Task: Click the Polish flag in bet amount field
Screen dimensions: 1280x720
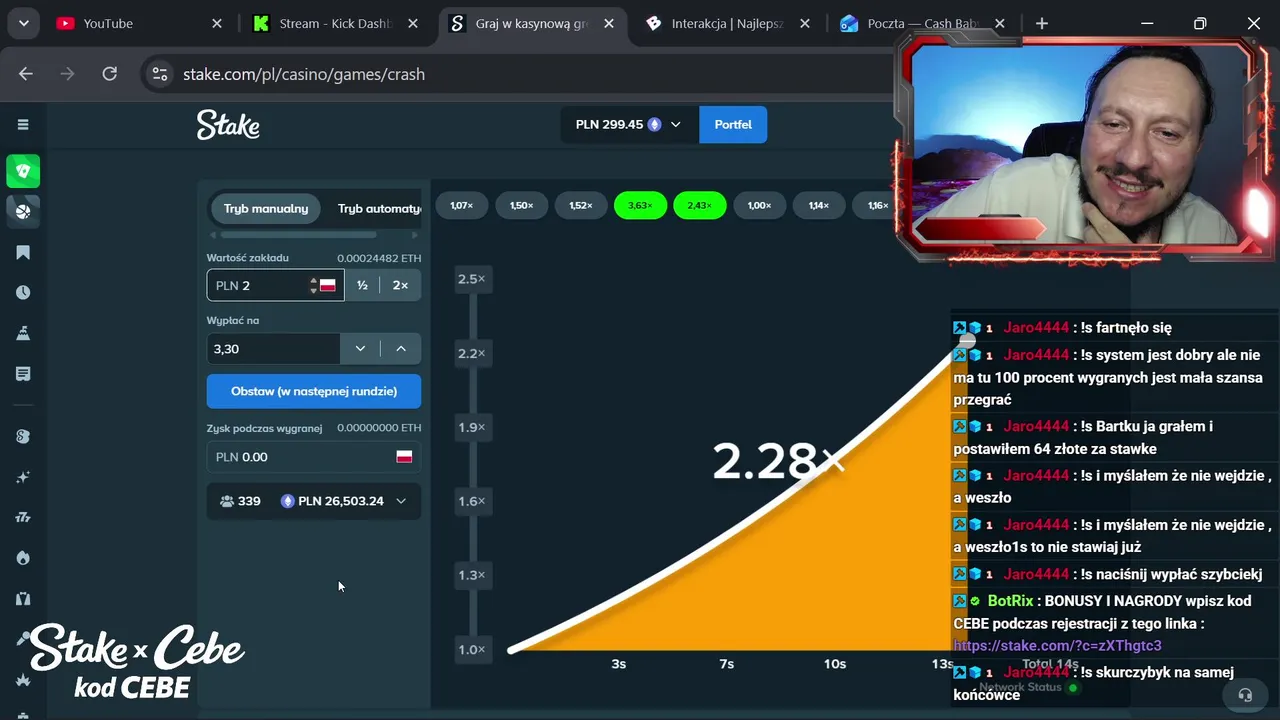Action: click(327, 285)
